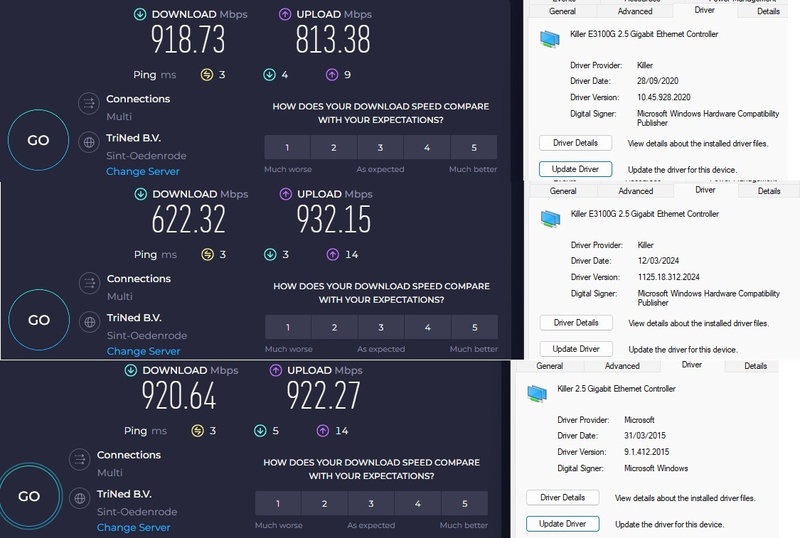
Task: Click upload ping icon in the 622.32 test
Action: pos(333,254)
